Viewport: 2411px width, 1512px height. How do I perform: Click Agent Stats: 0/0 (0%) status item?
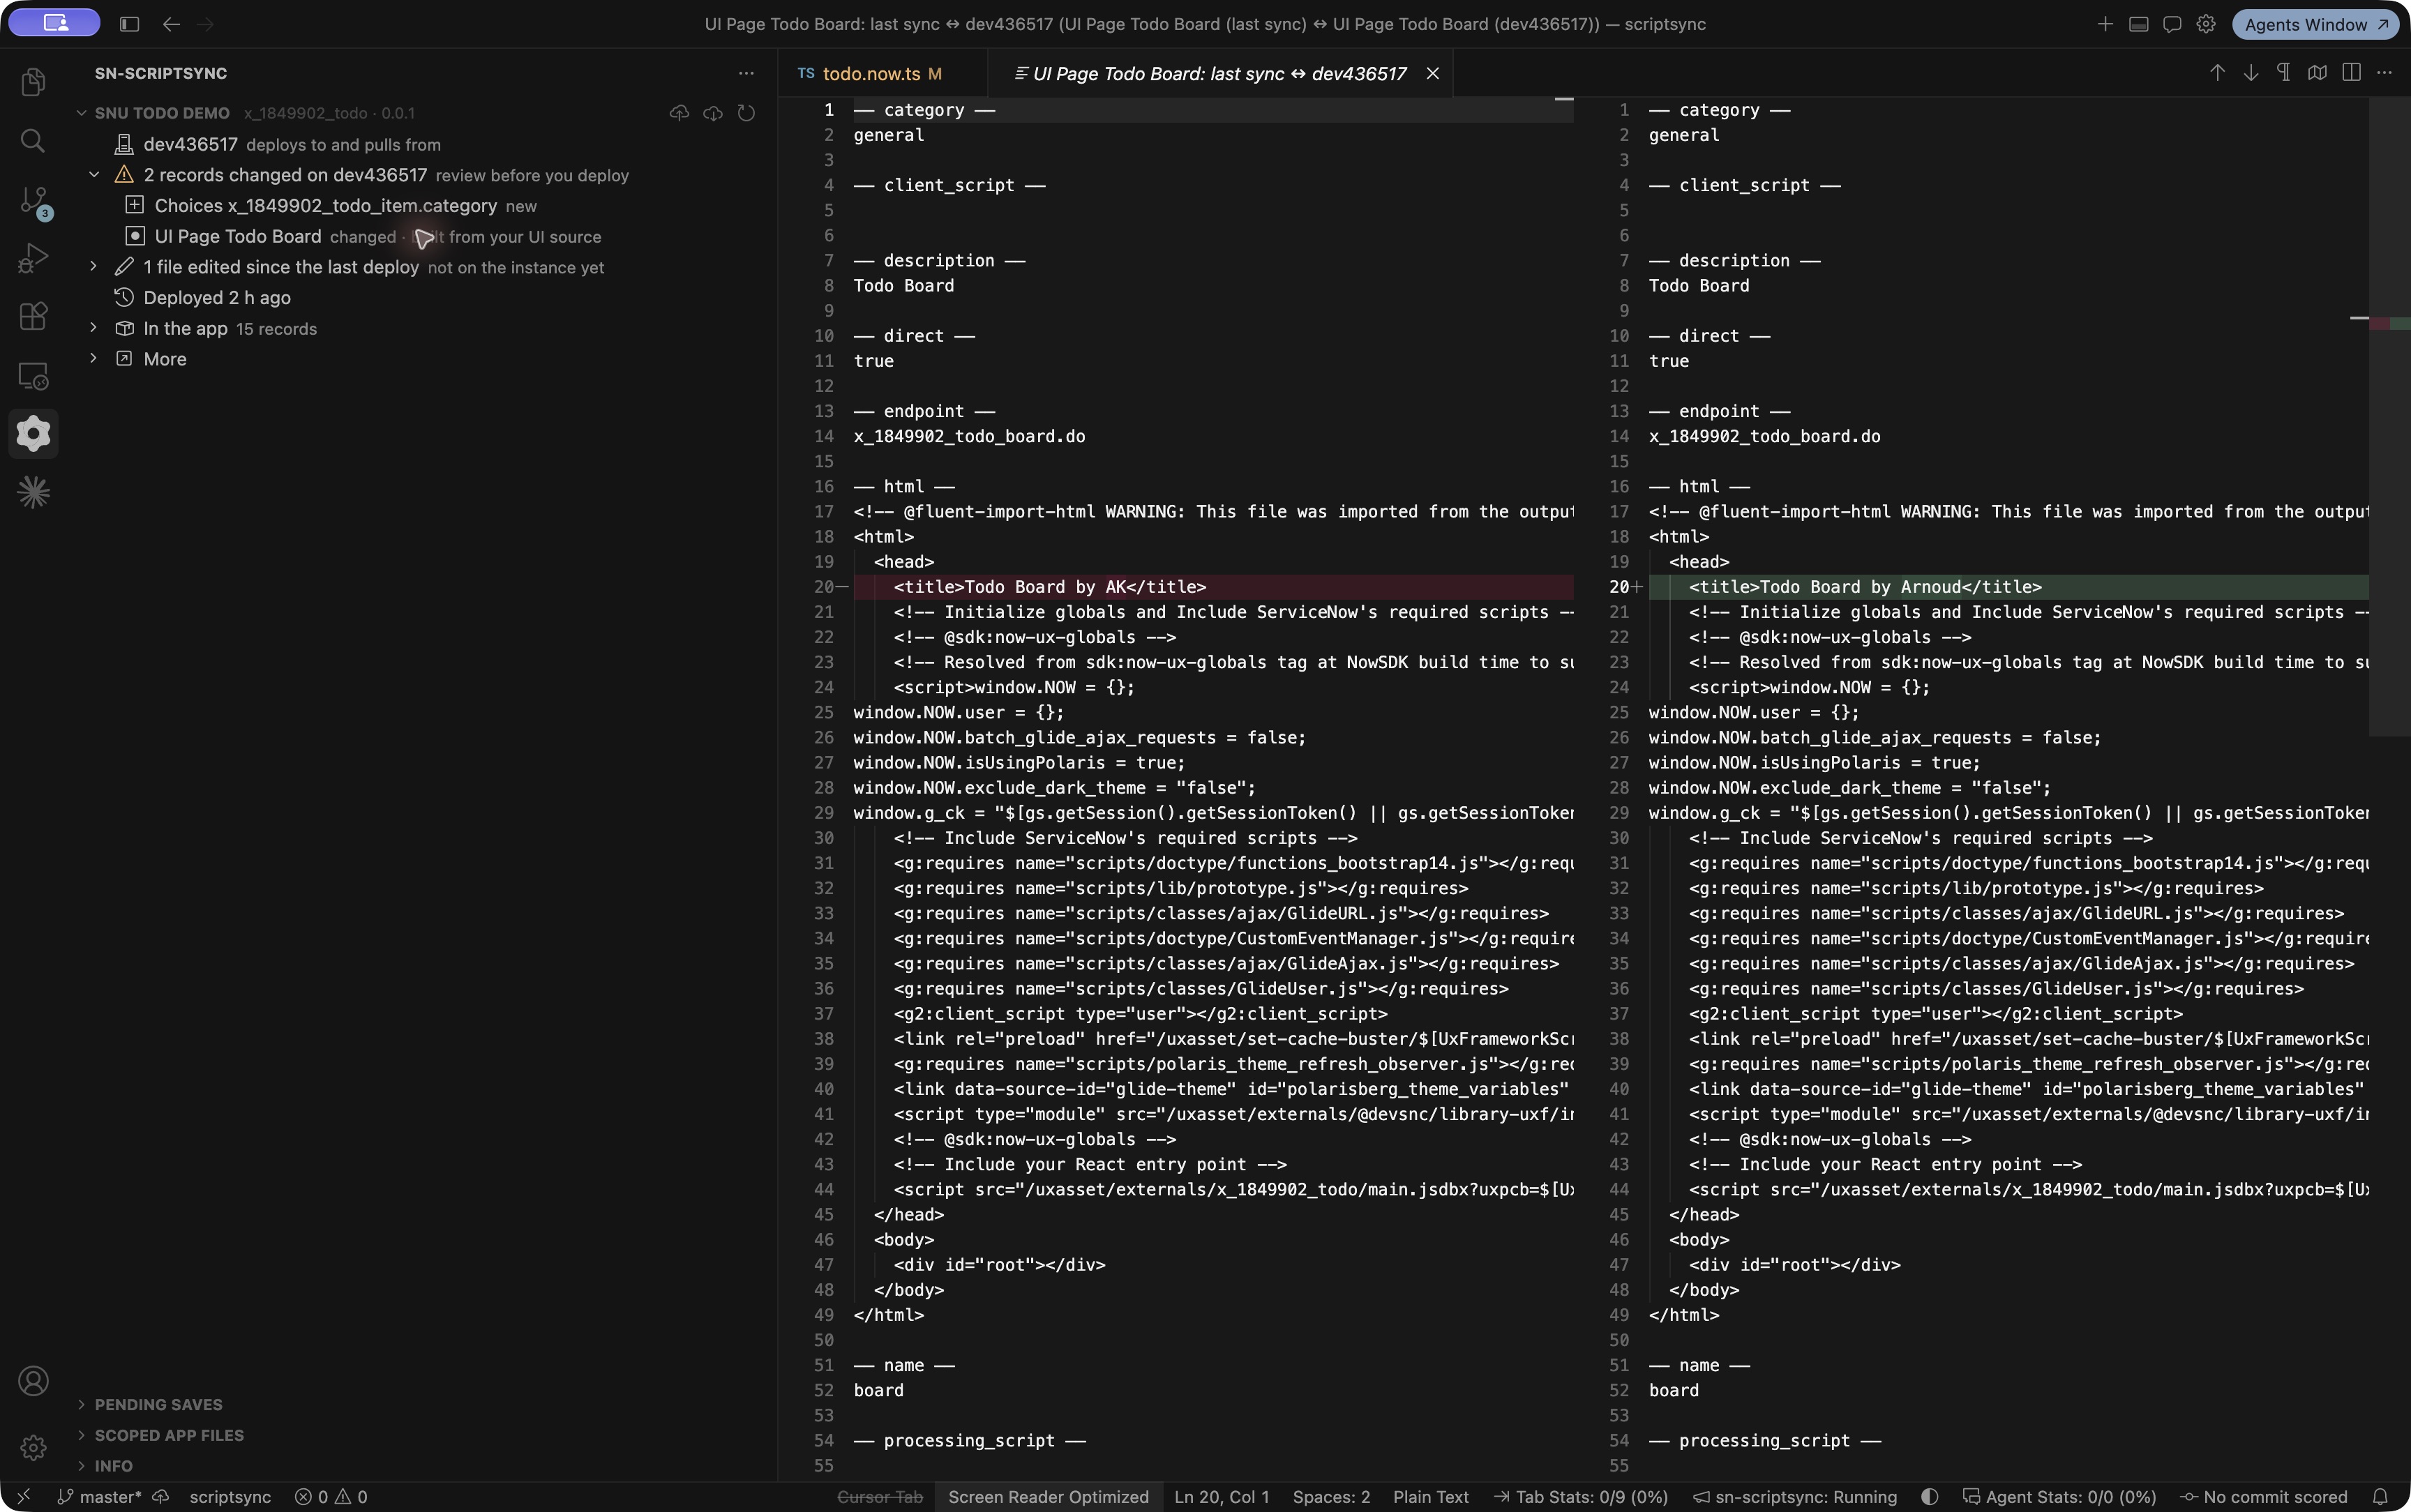pos(2059,1497)
